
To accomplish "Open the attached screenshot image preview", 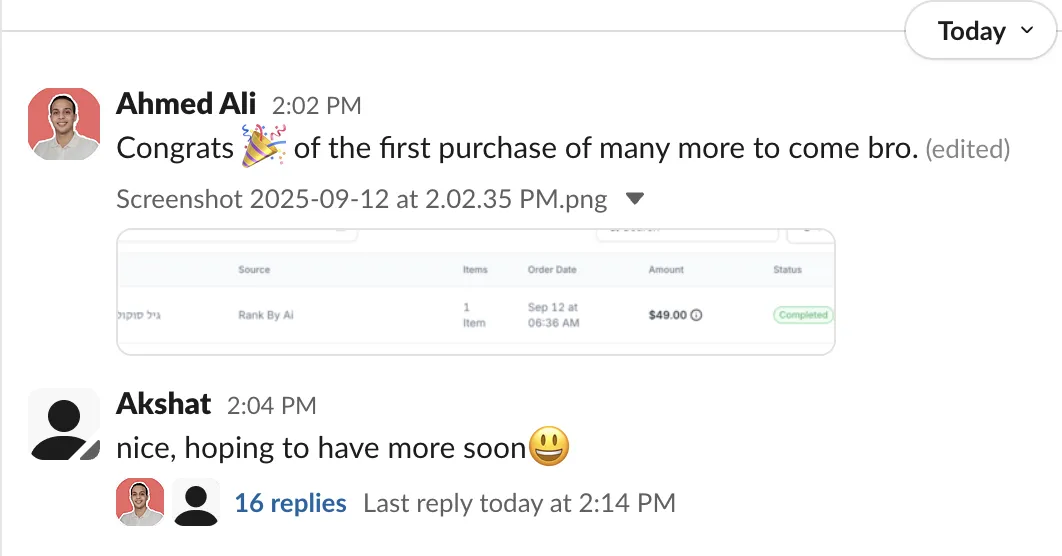I will coord(475,292).
